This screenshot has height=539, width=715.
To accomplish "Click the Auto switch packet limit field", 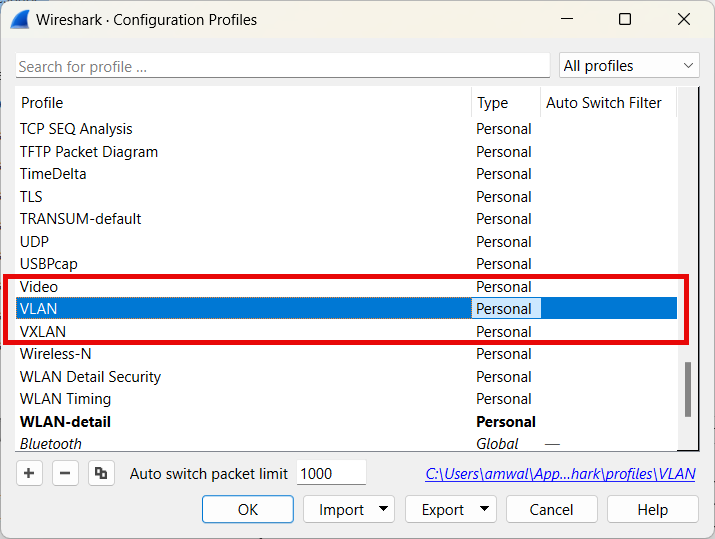I will click(331, 474).
